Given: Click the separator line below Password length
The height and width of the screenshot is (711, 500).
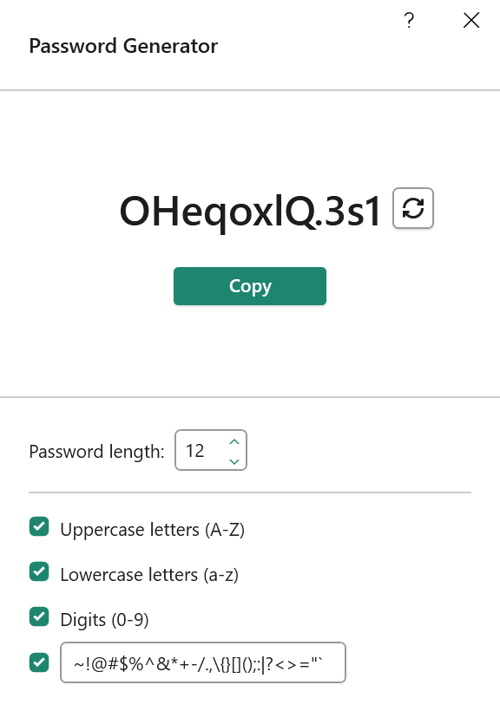Looking at the screenshot, I should click(x=250, y=492).
